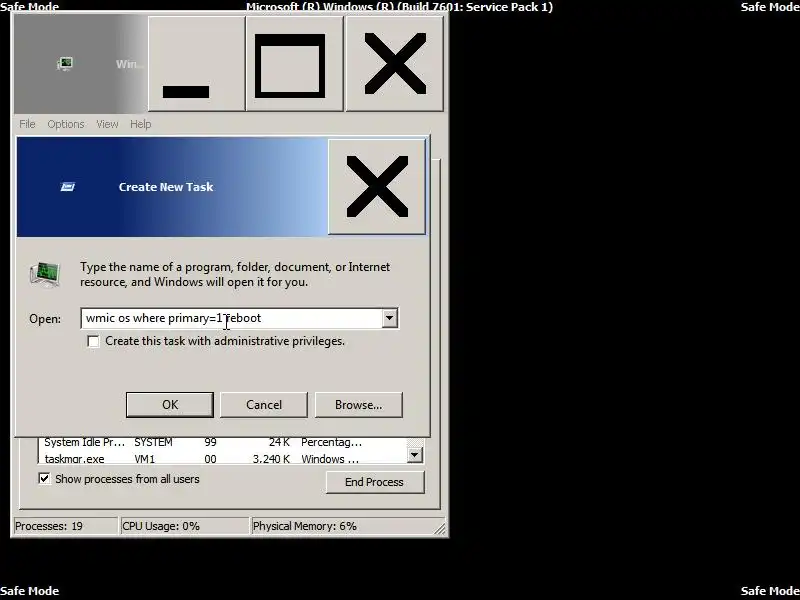Image resolution: width=800 pixels, height=600 pixels.
Task: Click the Browse... button
Action: click(359, 405)
